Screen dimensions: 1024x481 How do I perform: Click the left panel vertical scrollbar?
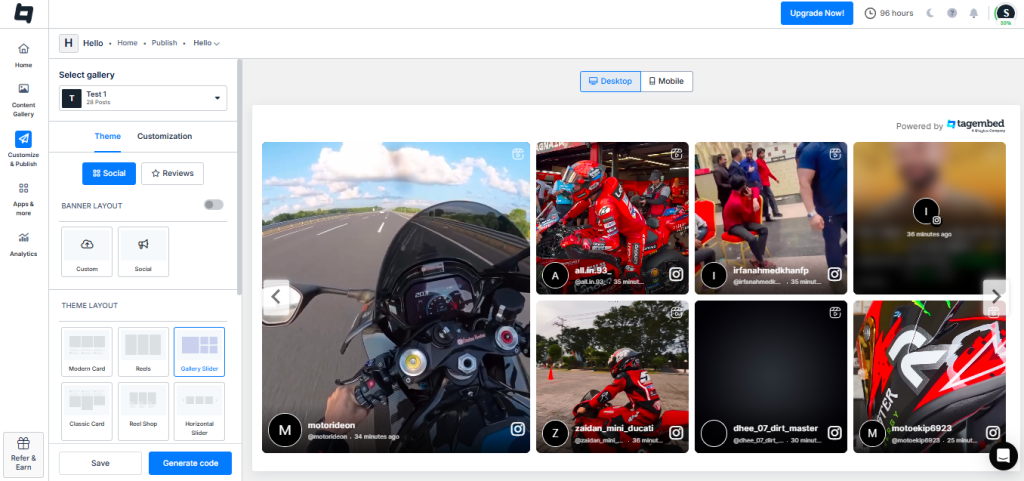coord(239,180)
